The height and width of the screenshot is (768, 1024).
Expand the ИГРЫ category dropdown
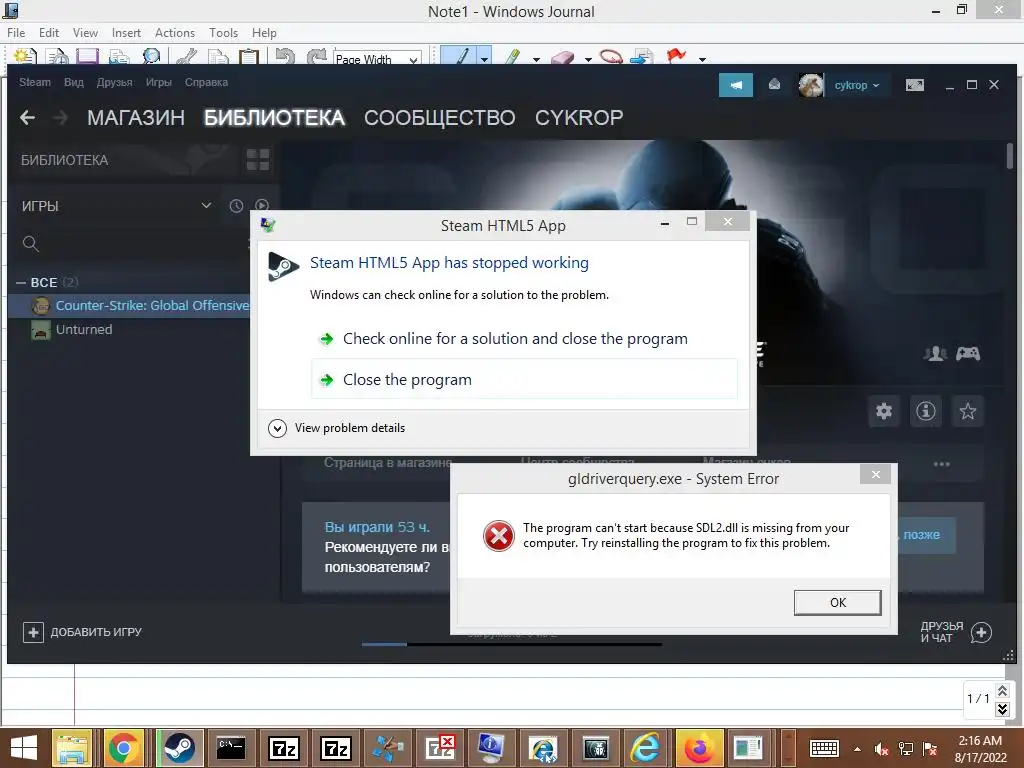pos(206,205)
